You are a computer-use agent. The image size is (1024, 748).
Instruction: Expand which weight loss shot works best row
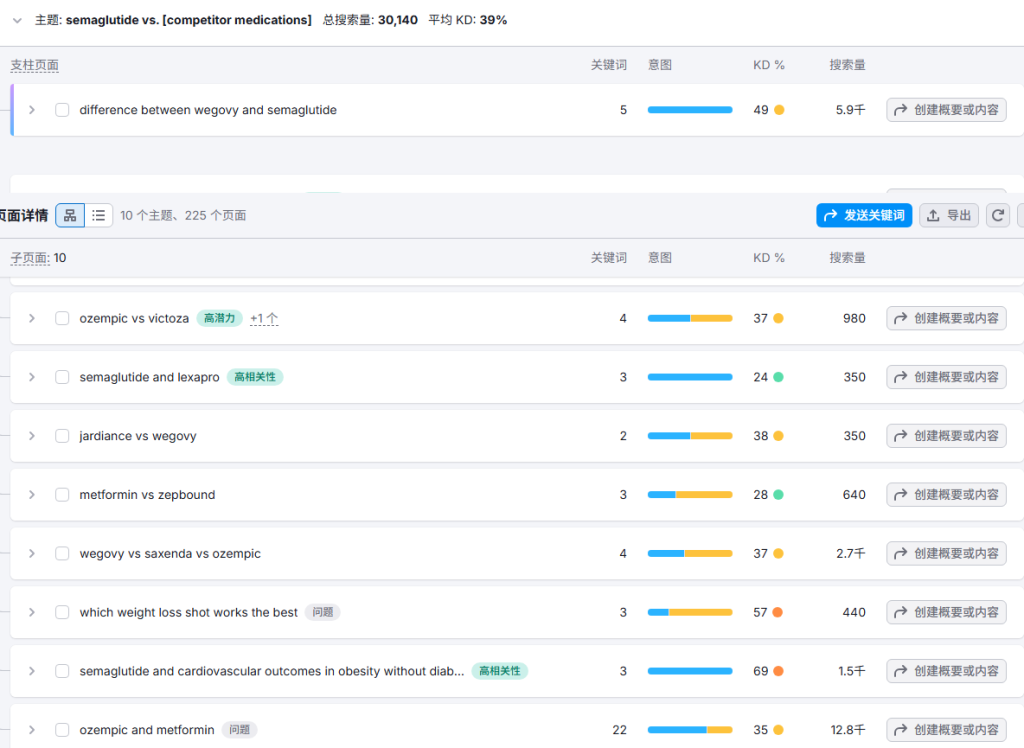31,612
